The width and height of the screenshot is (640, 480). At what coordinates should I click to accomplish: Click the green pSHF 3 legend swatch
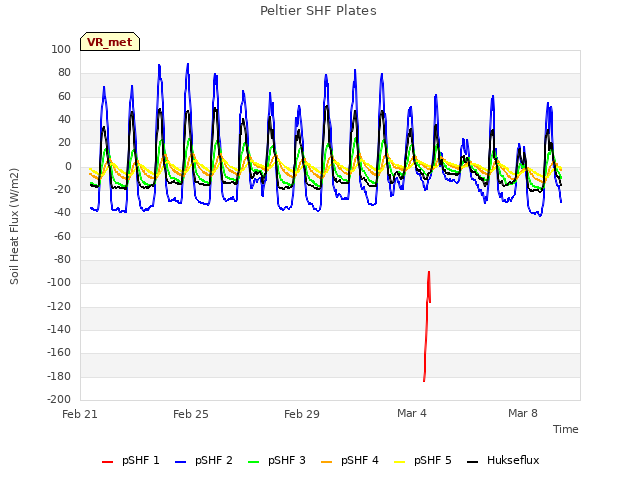coord(253,462)
